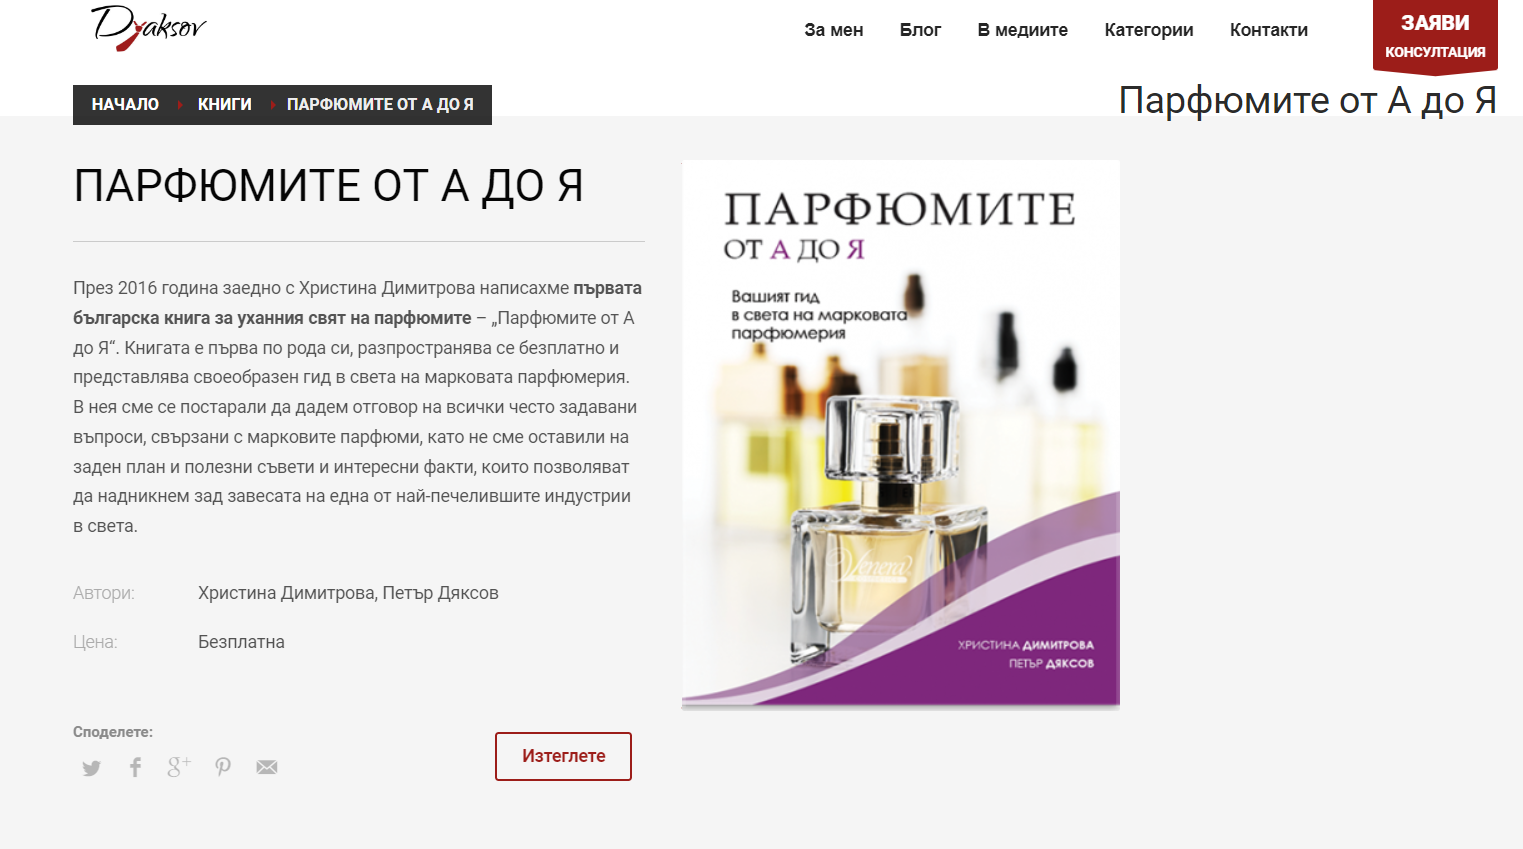The height and width of the screenshot is (849, 1523).
Task: Share the book on Twitter
Action: [92, 768]
